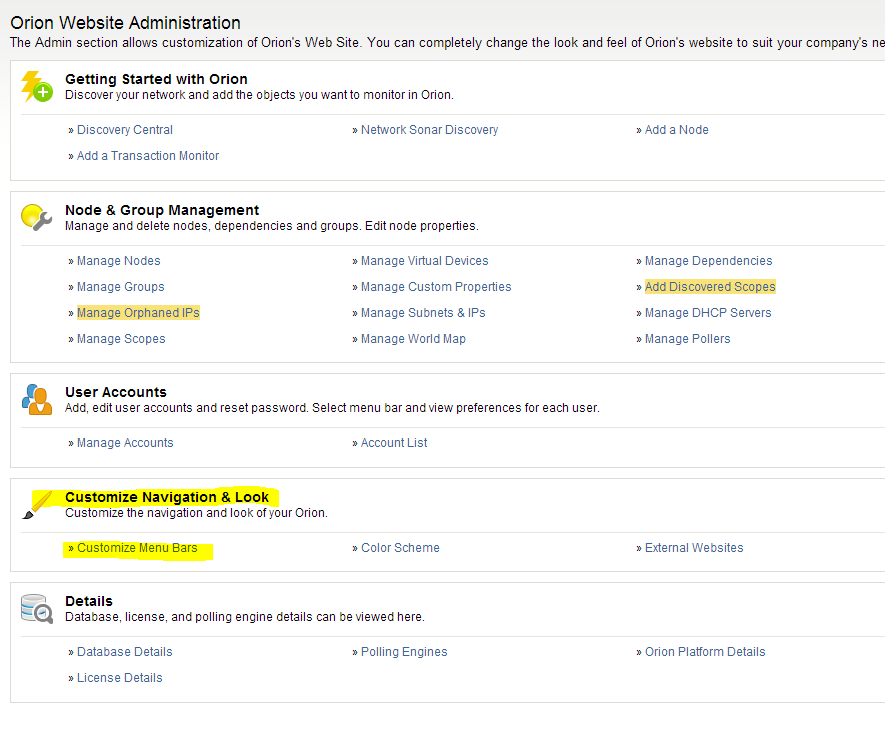View Database Details

pyautogui.click(x=125, y=652)
